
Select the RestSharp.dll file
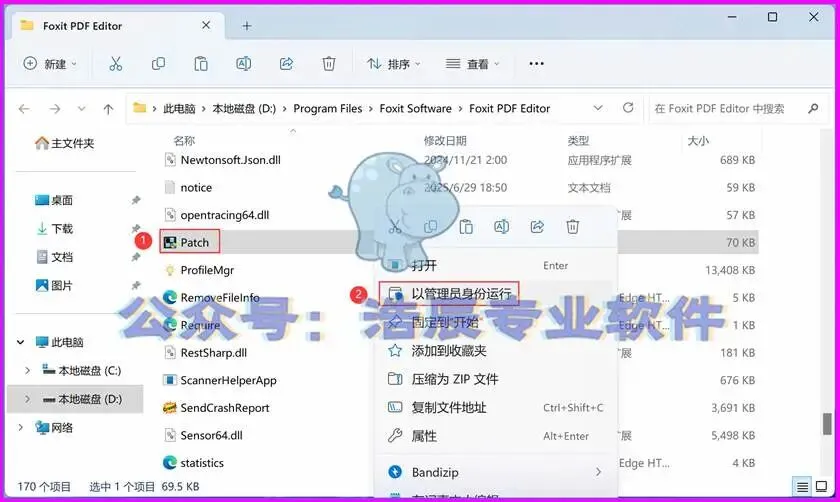pos(214,353)
